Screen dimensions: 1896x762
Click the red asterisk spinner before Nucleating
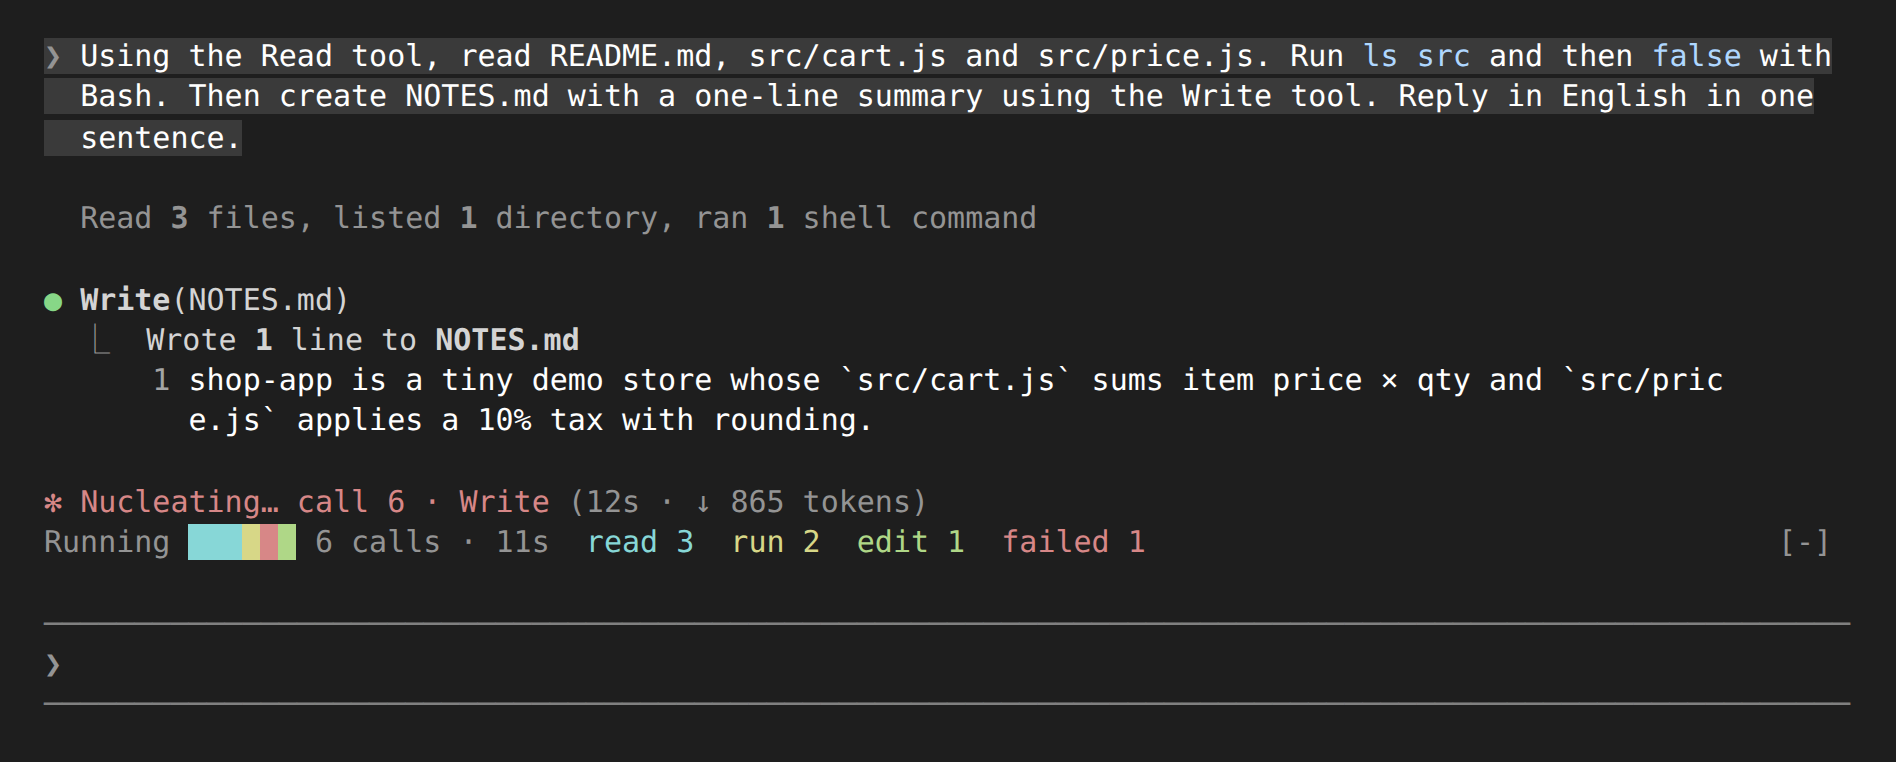[x=53, y=502]
